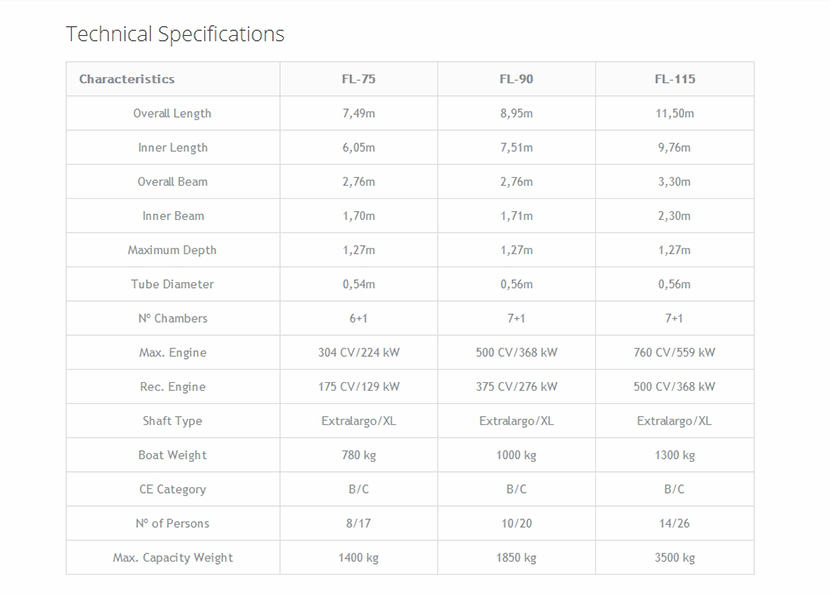Click the Tube Diameter row label

(172, 284)
